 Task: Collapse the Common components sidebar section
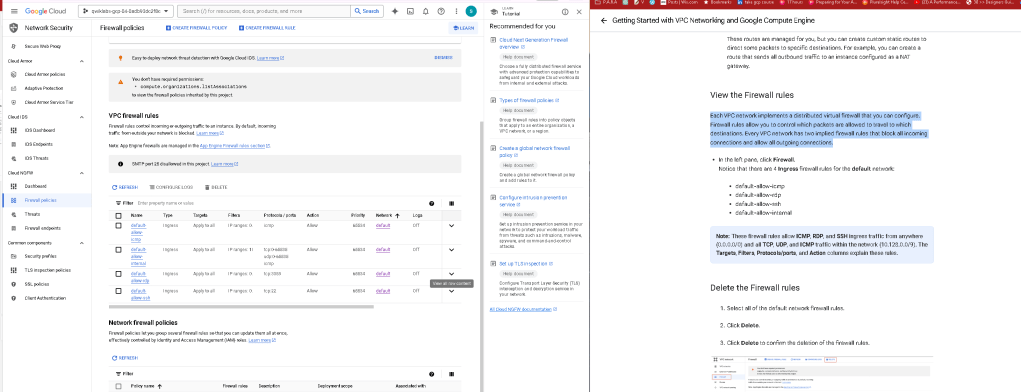tap(81, 243)
